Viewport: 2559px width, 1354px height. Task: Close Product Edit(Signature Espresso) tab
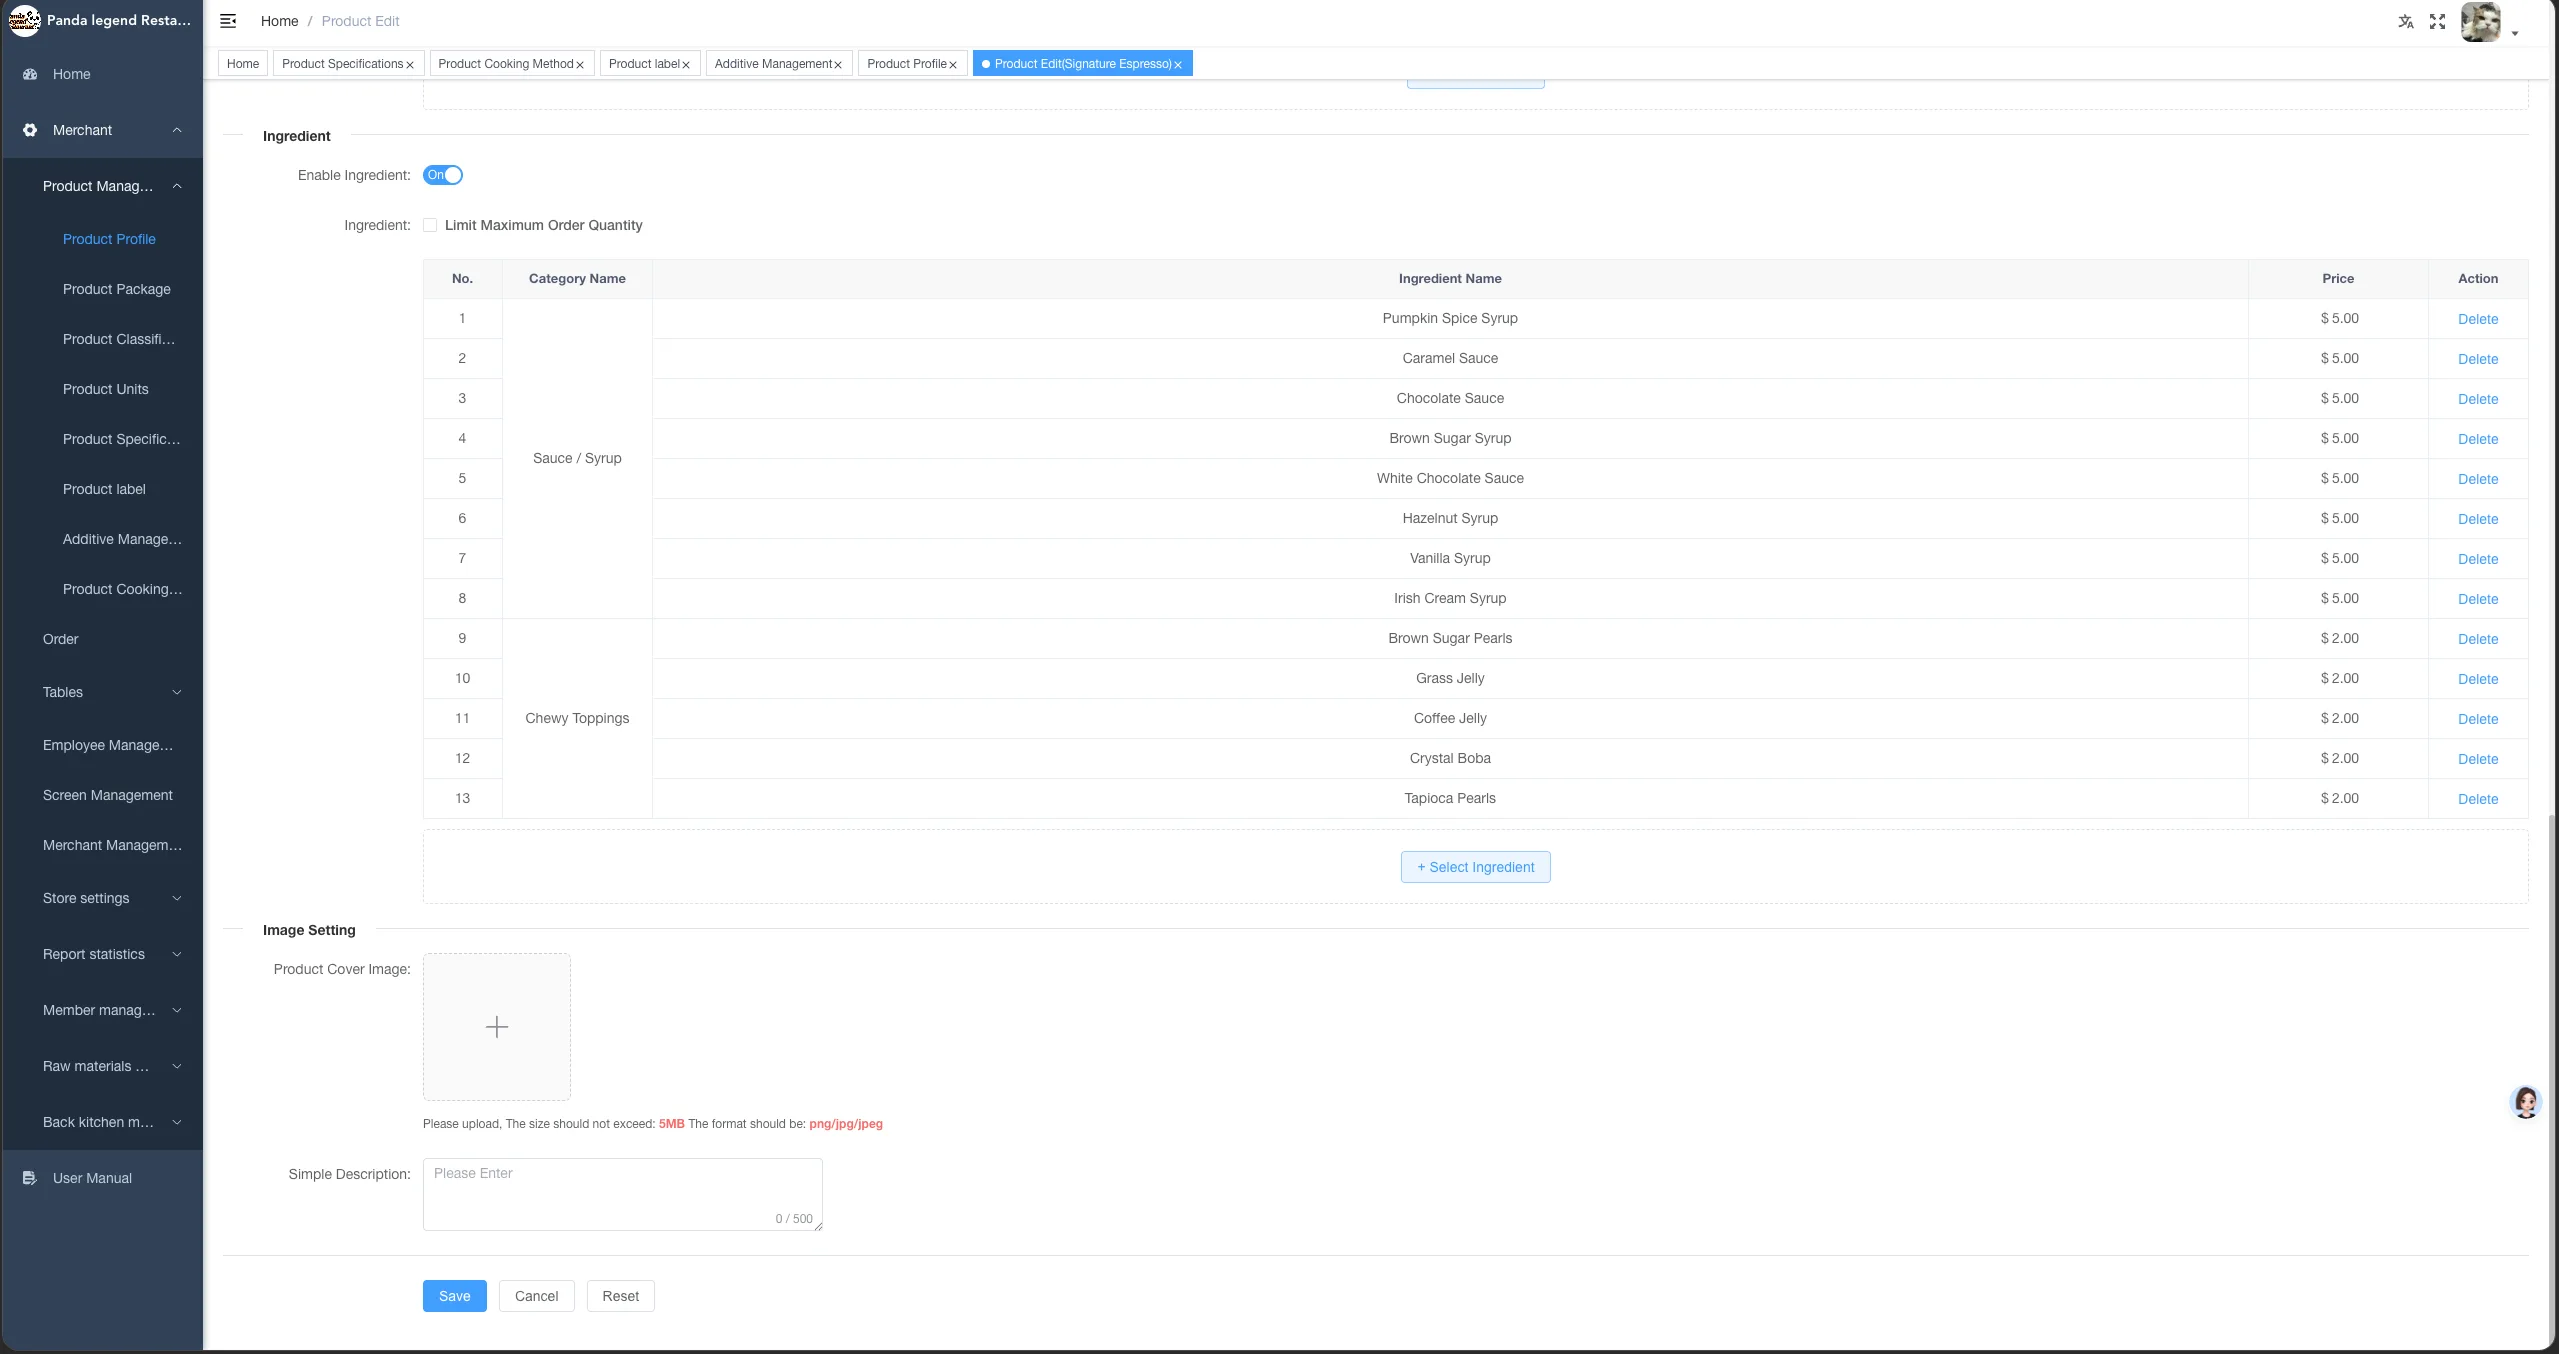coord(1178,65)
